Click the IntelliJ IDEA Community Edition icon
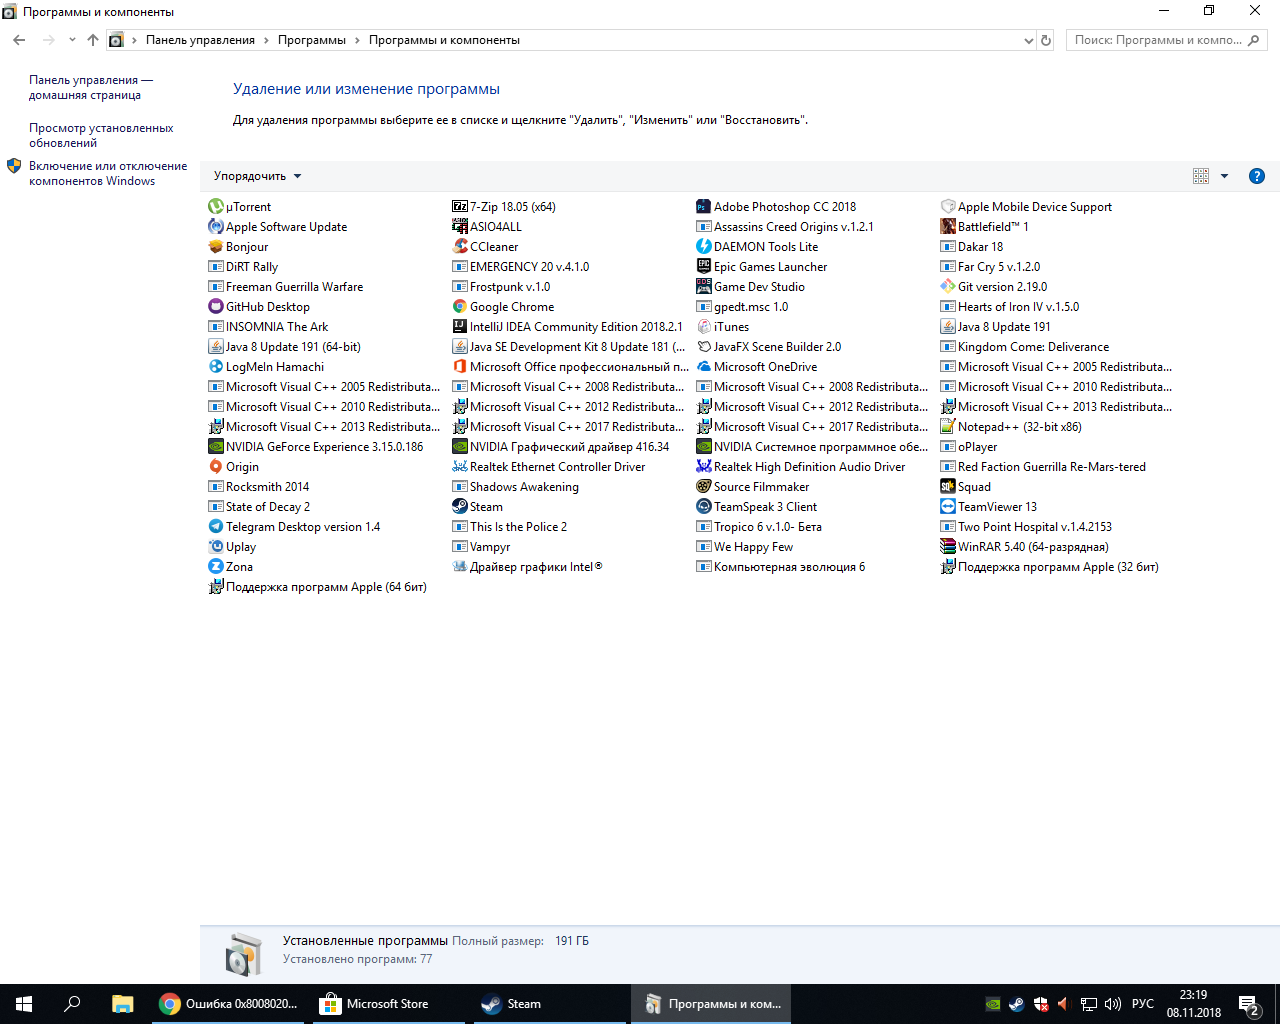Viewport: 1280px width, 1024px height. [460, 327]
